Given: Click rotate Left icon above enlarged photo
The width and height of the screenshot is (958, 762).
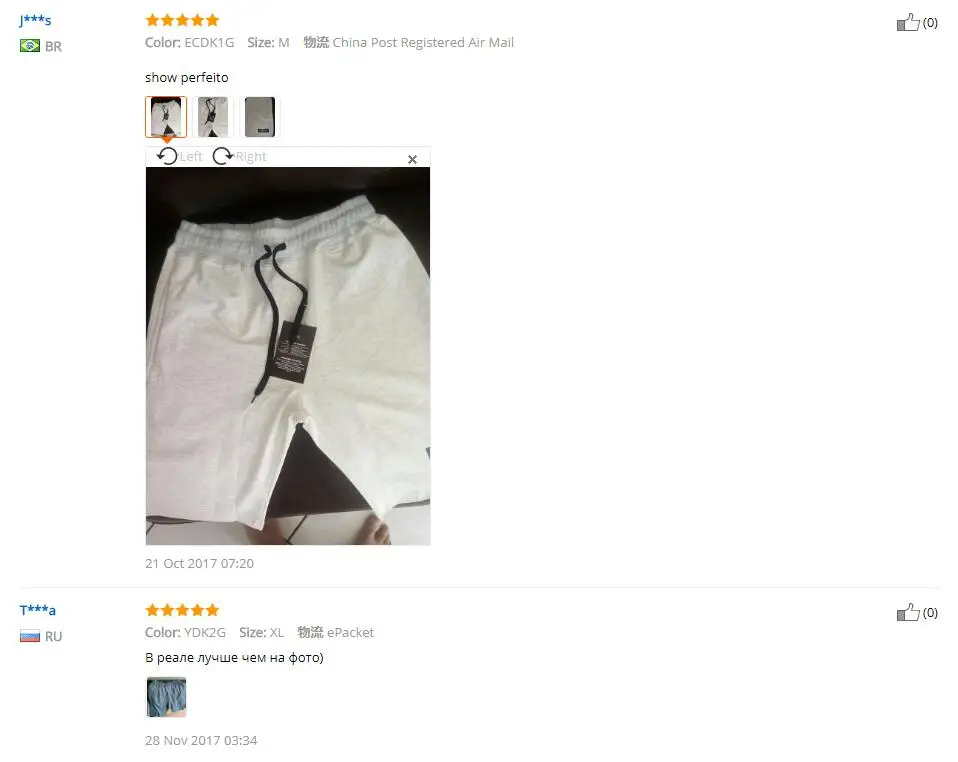Looking at the screenshot, I should pyautogui.click(x=167, y=156).
